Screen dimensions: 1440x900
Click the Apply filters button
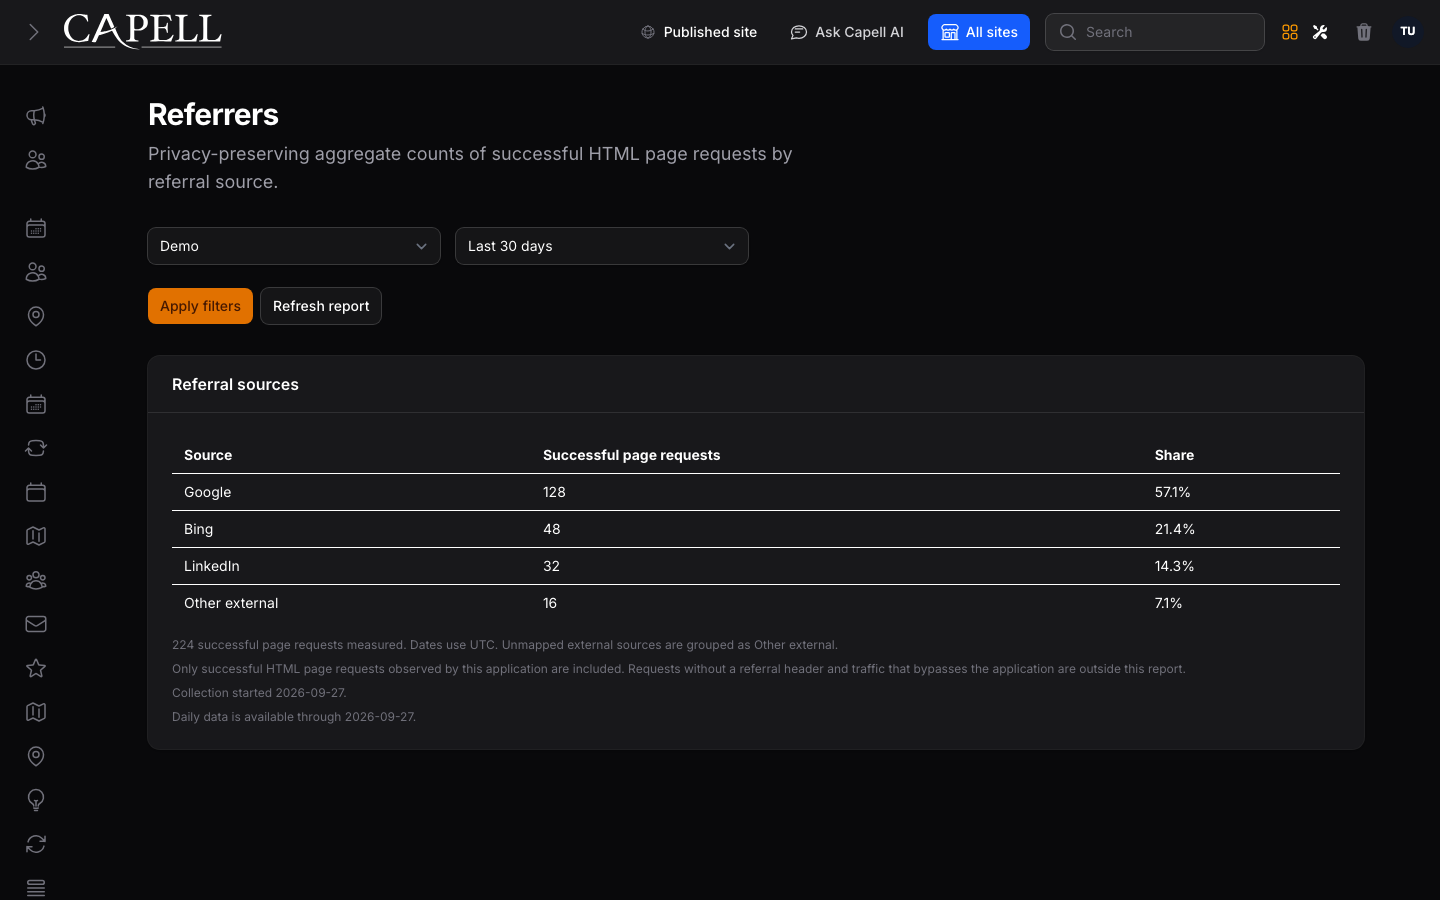point(200,306)
